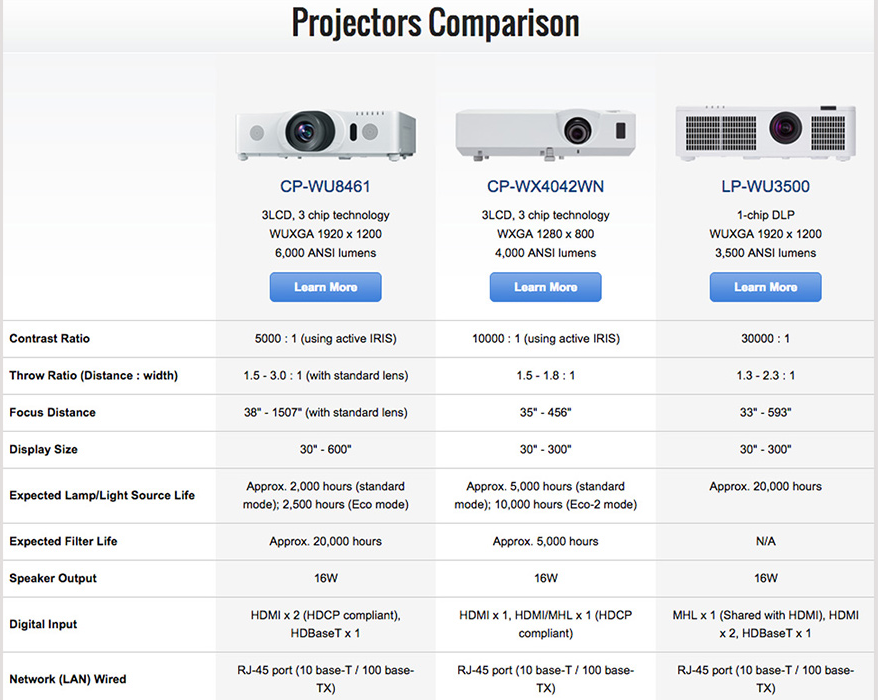Open the CP-WU8461 model link

click(x=325, y=186)
